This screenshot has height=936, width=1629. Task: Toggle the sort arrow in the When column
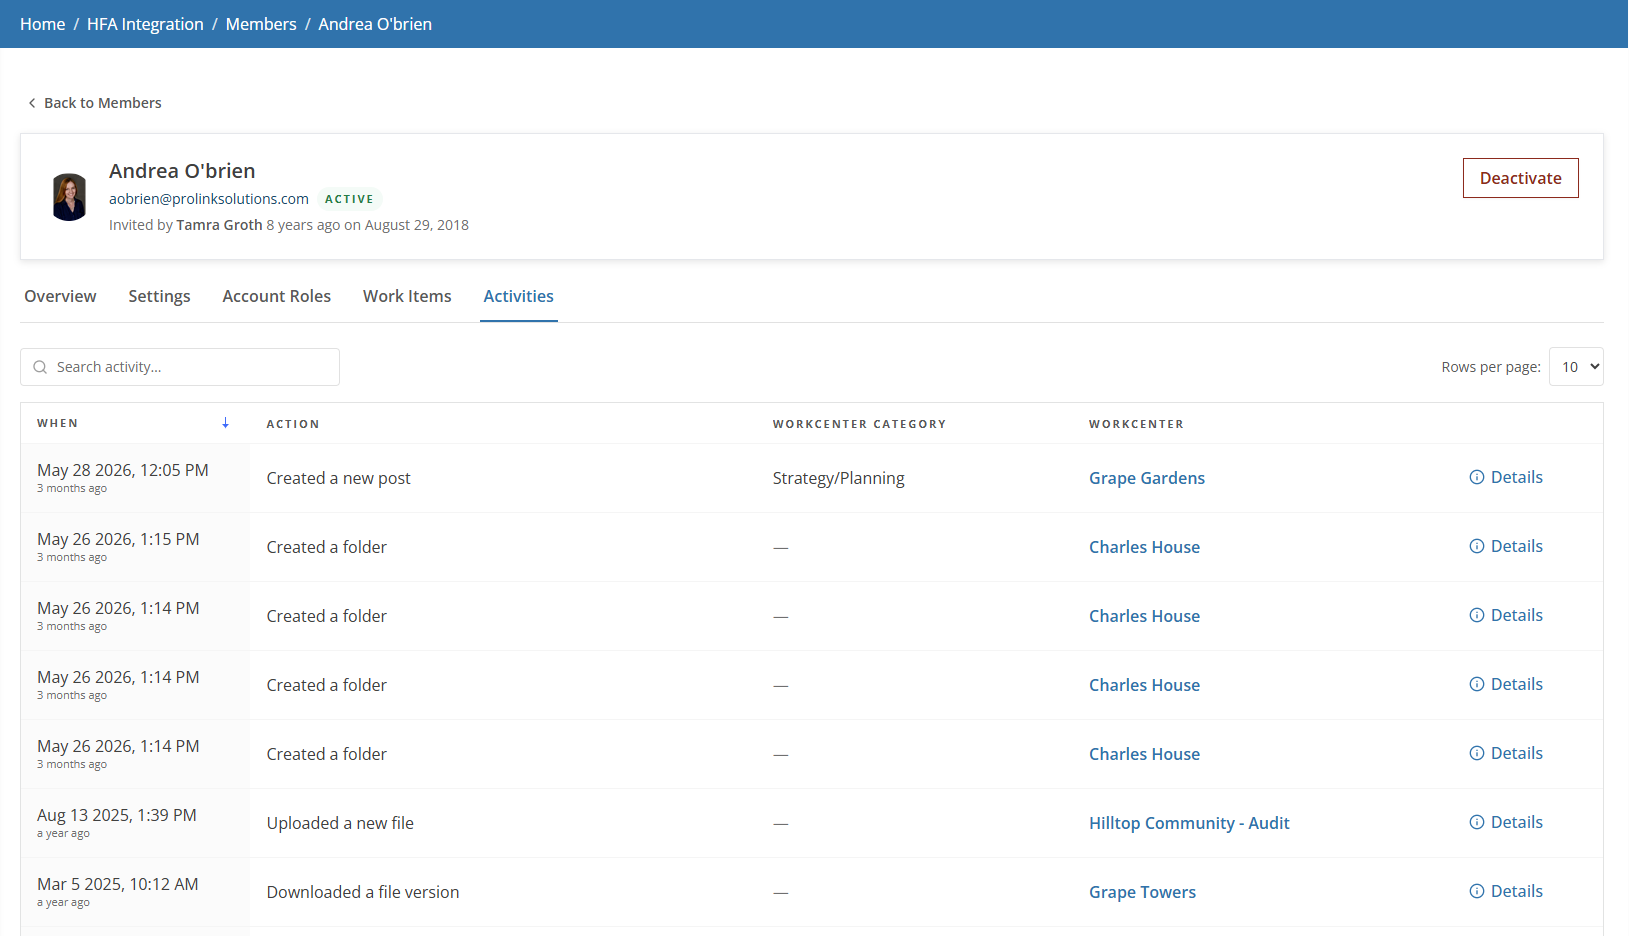(x=226, y=423)
